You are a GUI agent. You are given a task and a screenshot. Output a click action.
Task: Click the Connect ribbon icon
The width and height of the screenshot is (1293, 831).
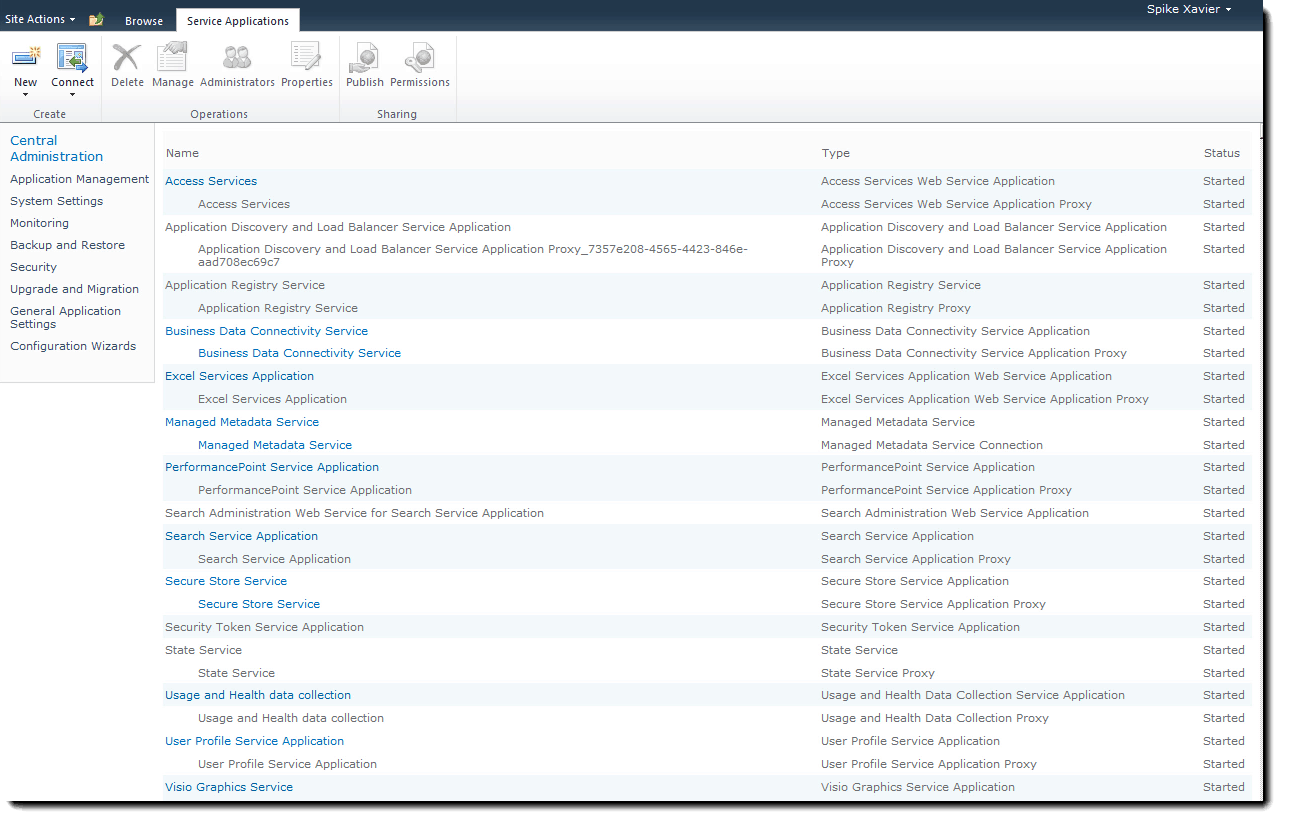(x=72, y=57)
